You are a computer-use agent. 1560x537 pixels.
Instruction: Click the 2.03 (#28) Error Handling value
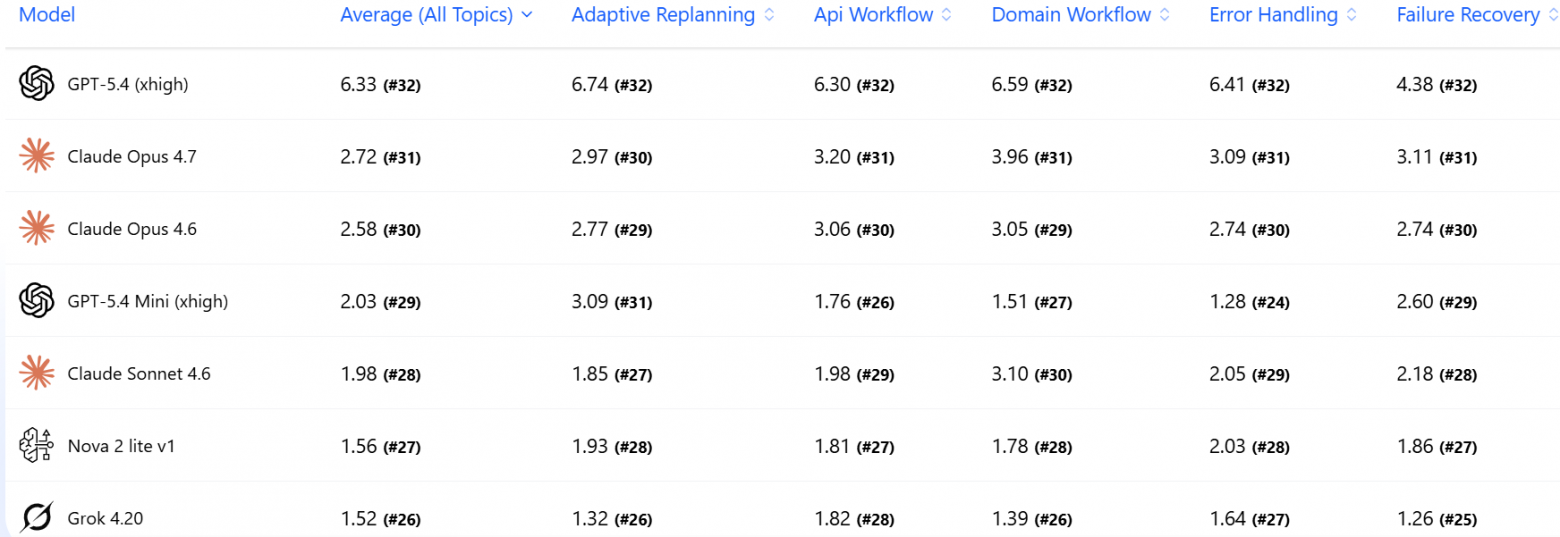(x=1249, y=446)
